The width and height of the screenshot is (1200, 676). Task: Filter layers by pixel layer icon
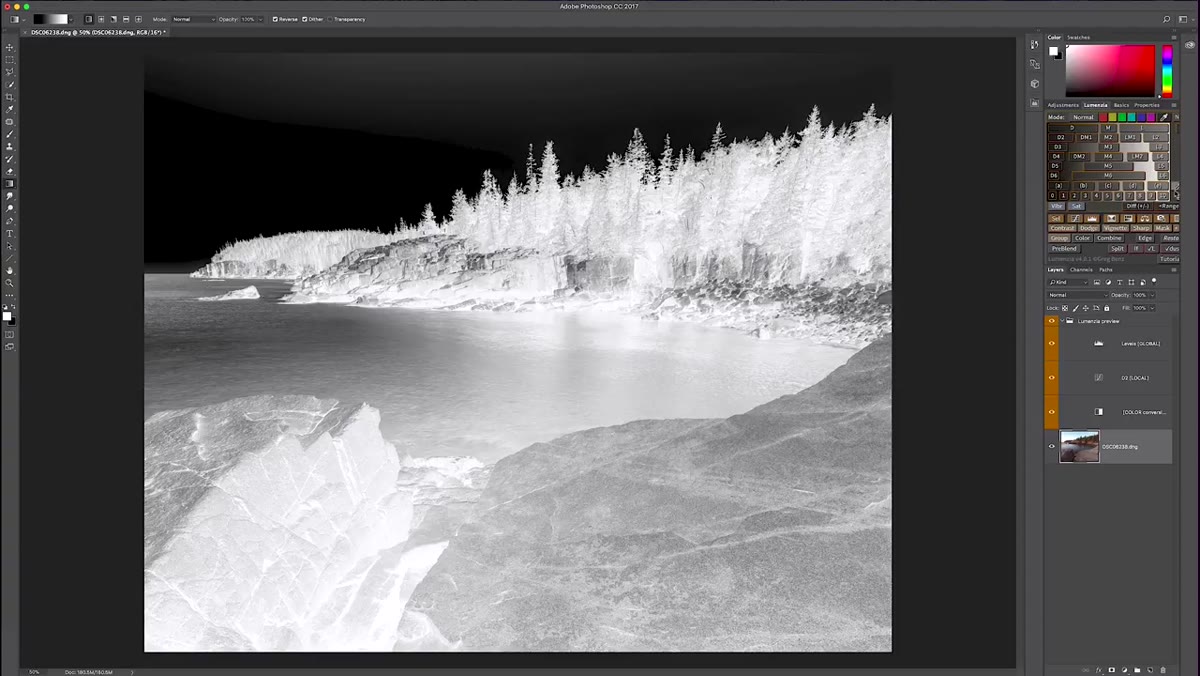pyautogui.click(x=1097, y=282)
